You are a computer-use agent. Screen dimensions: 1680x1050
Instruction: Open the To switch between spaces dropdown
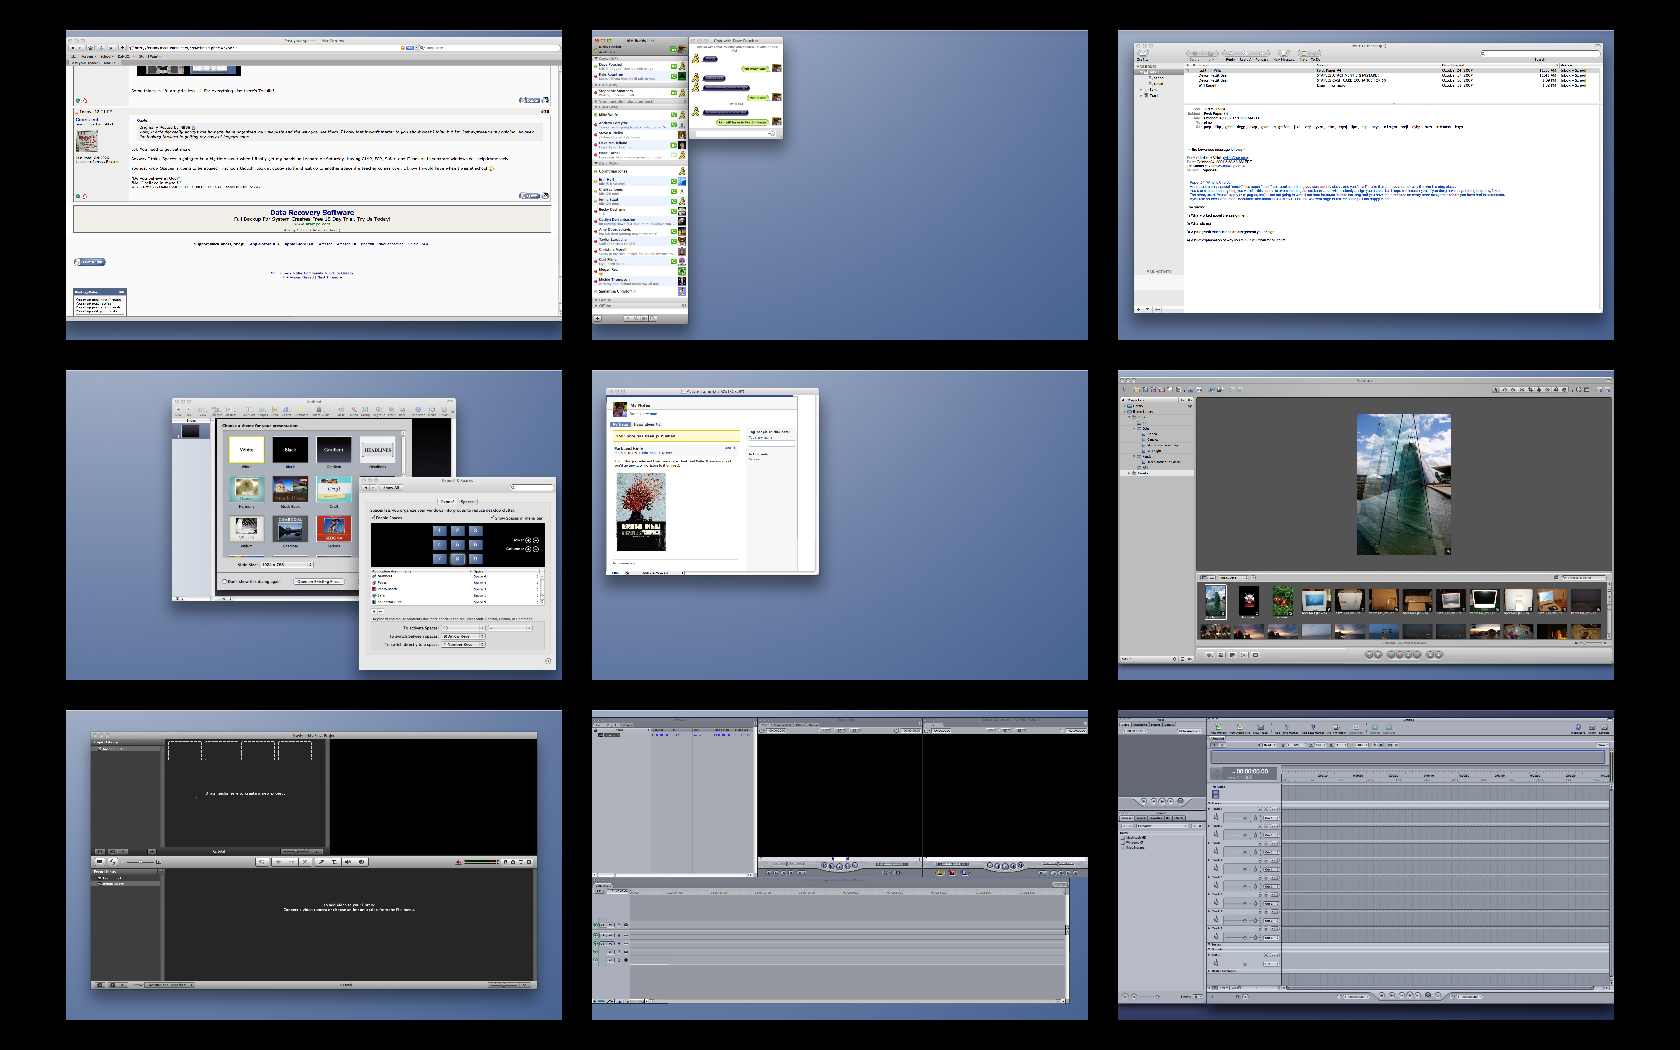click(463, 636)
